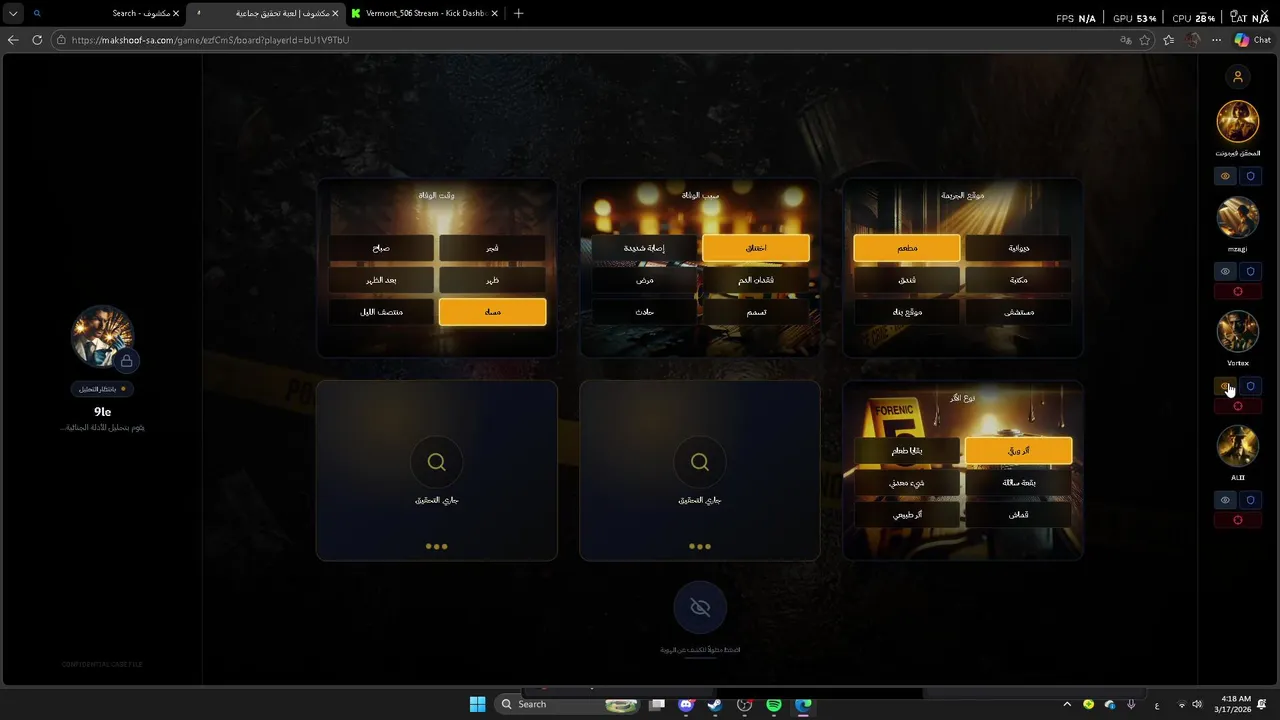This screenshot has width=1280, height=720.
Task: Open the Copilot Chat button
Action: (x=1252, y=40)
